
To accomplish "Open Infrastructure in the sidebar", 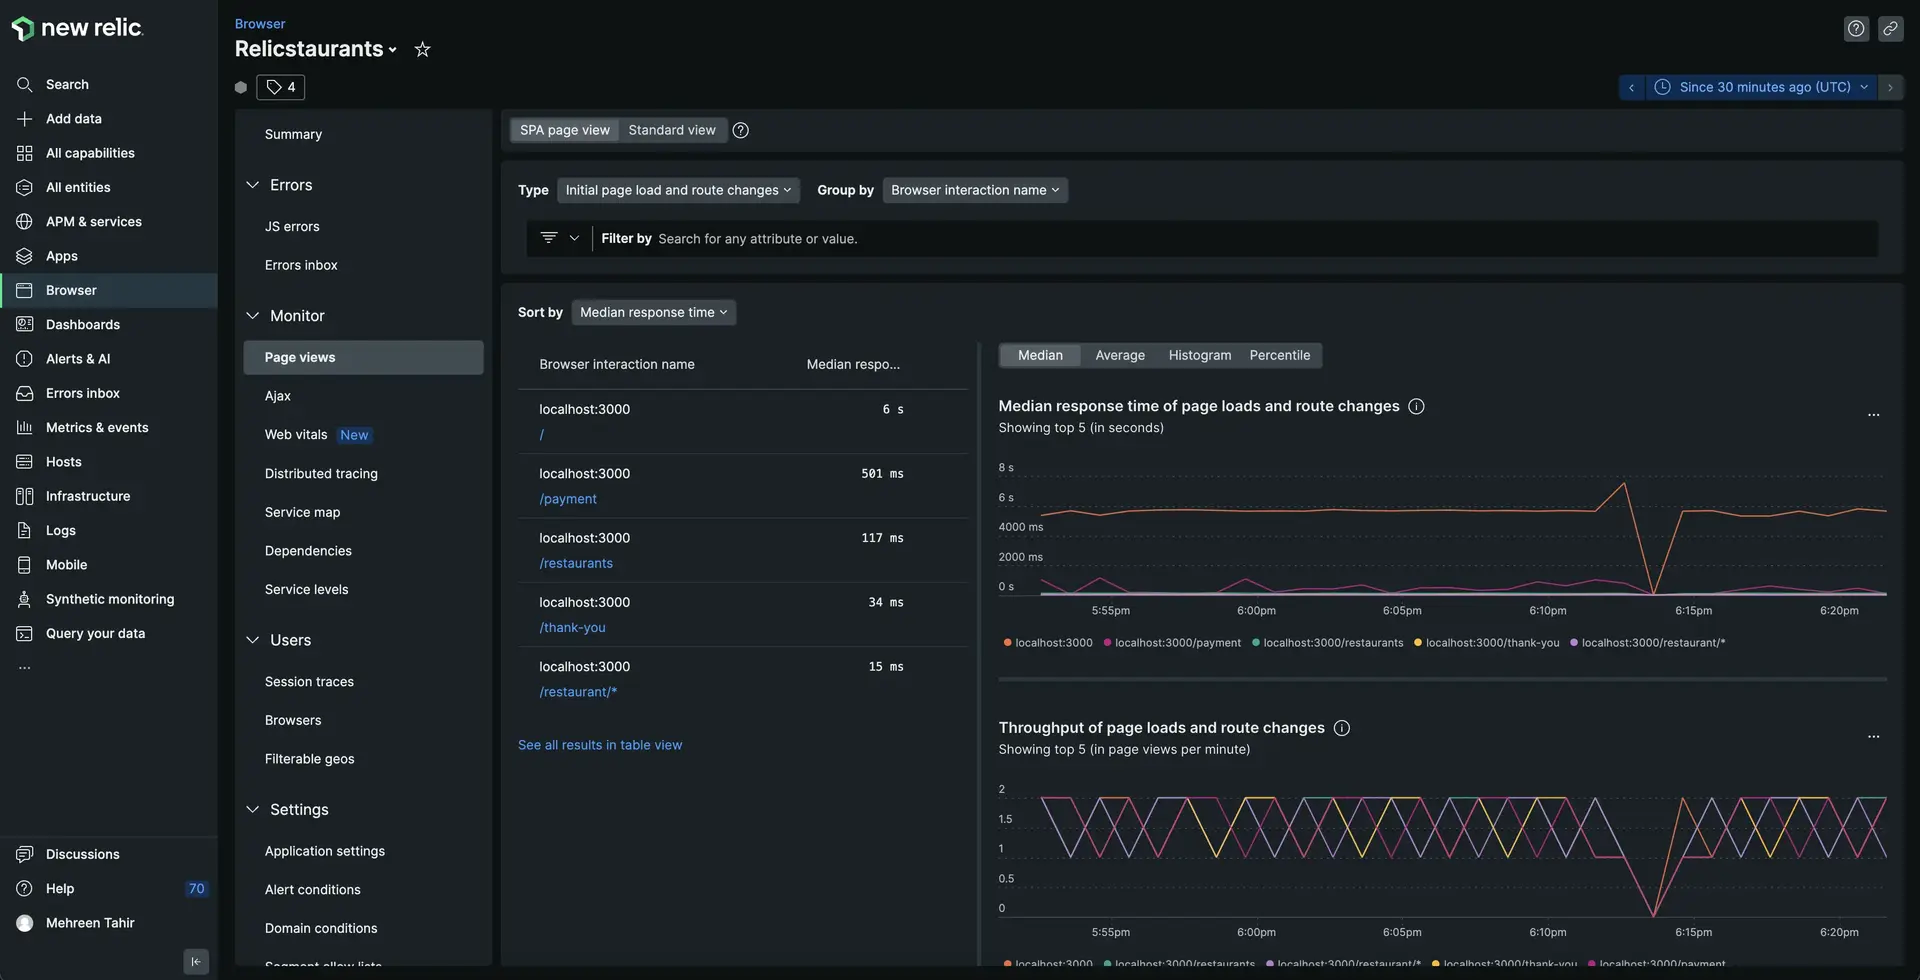I will 88,496.
